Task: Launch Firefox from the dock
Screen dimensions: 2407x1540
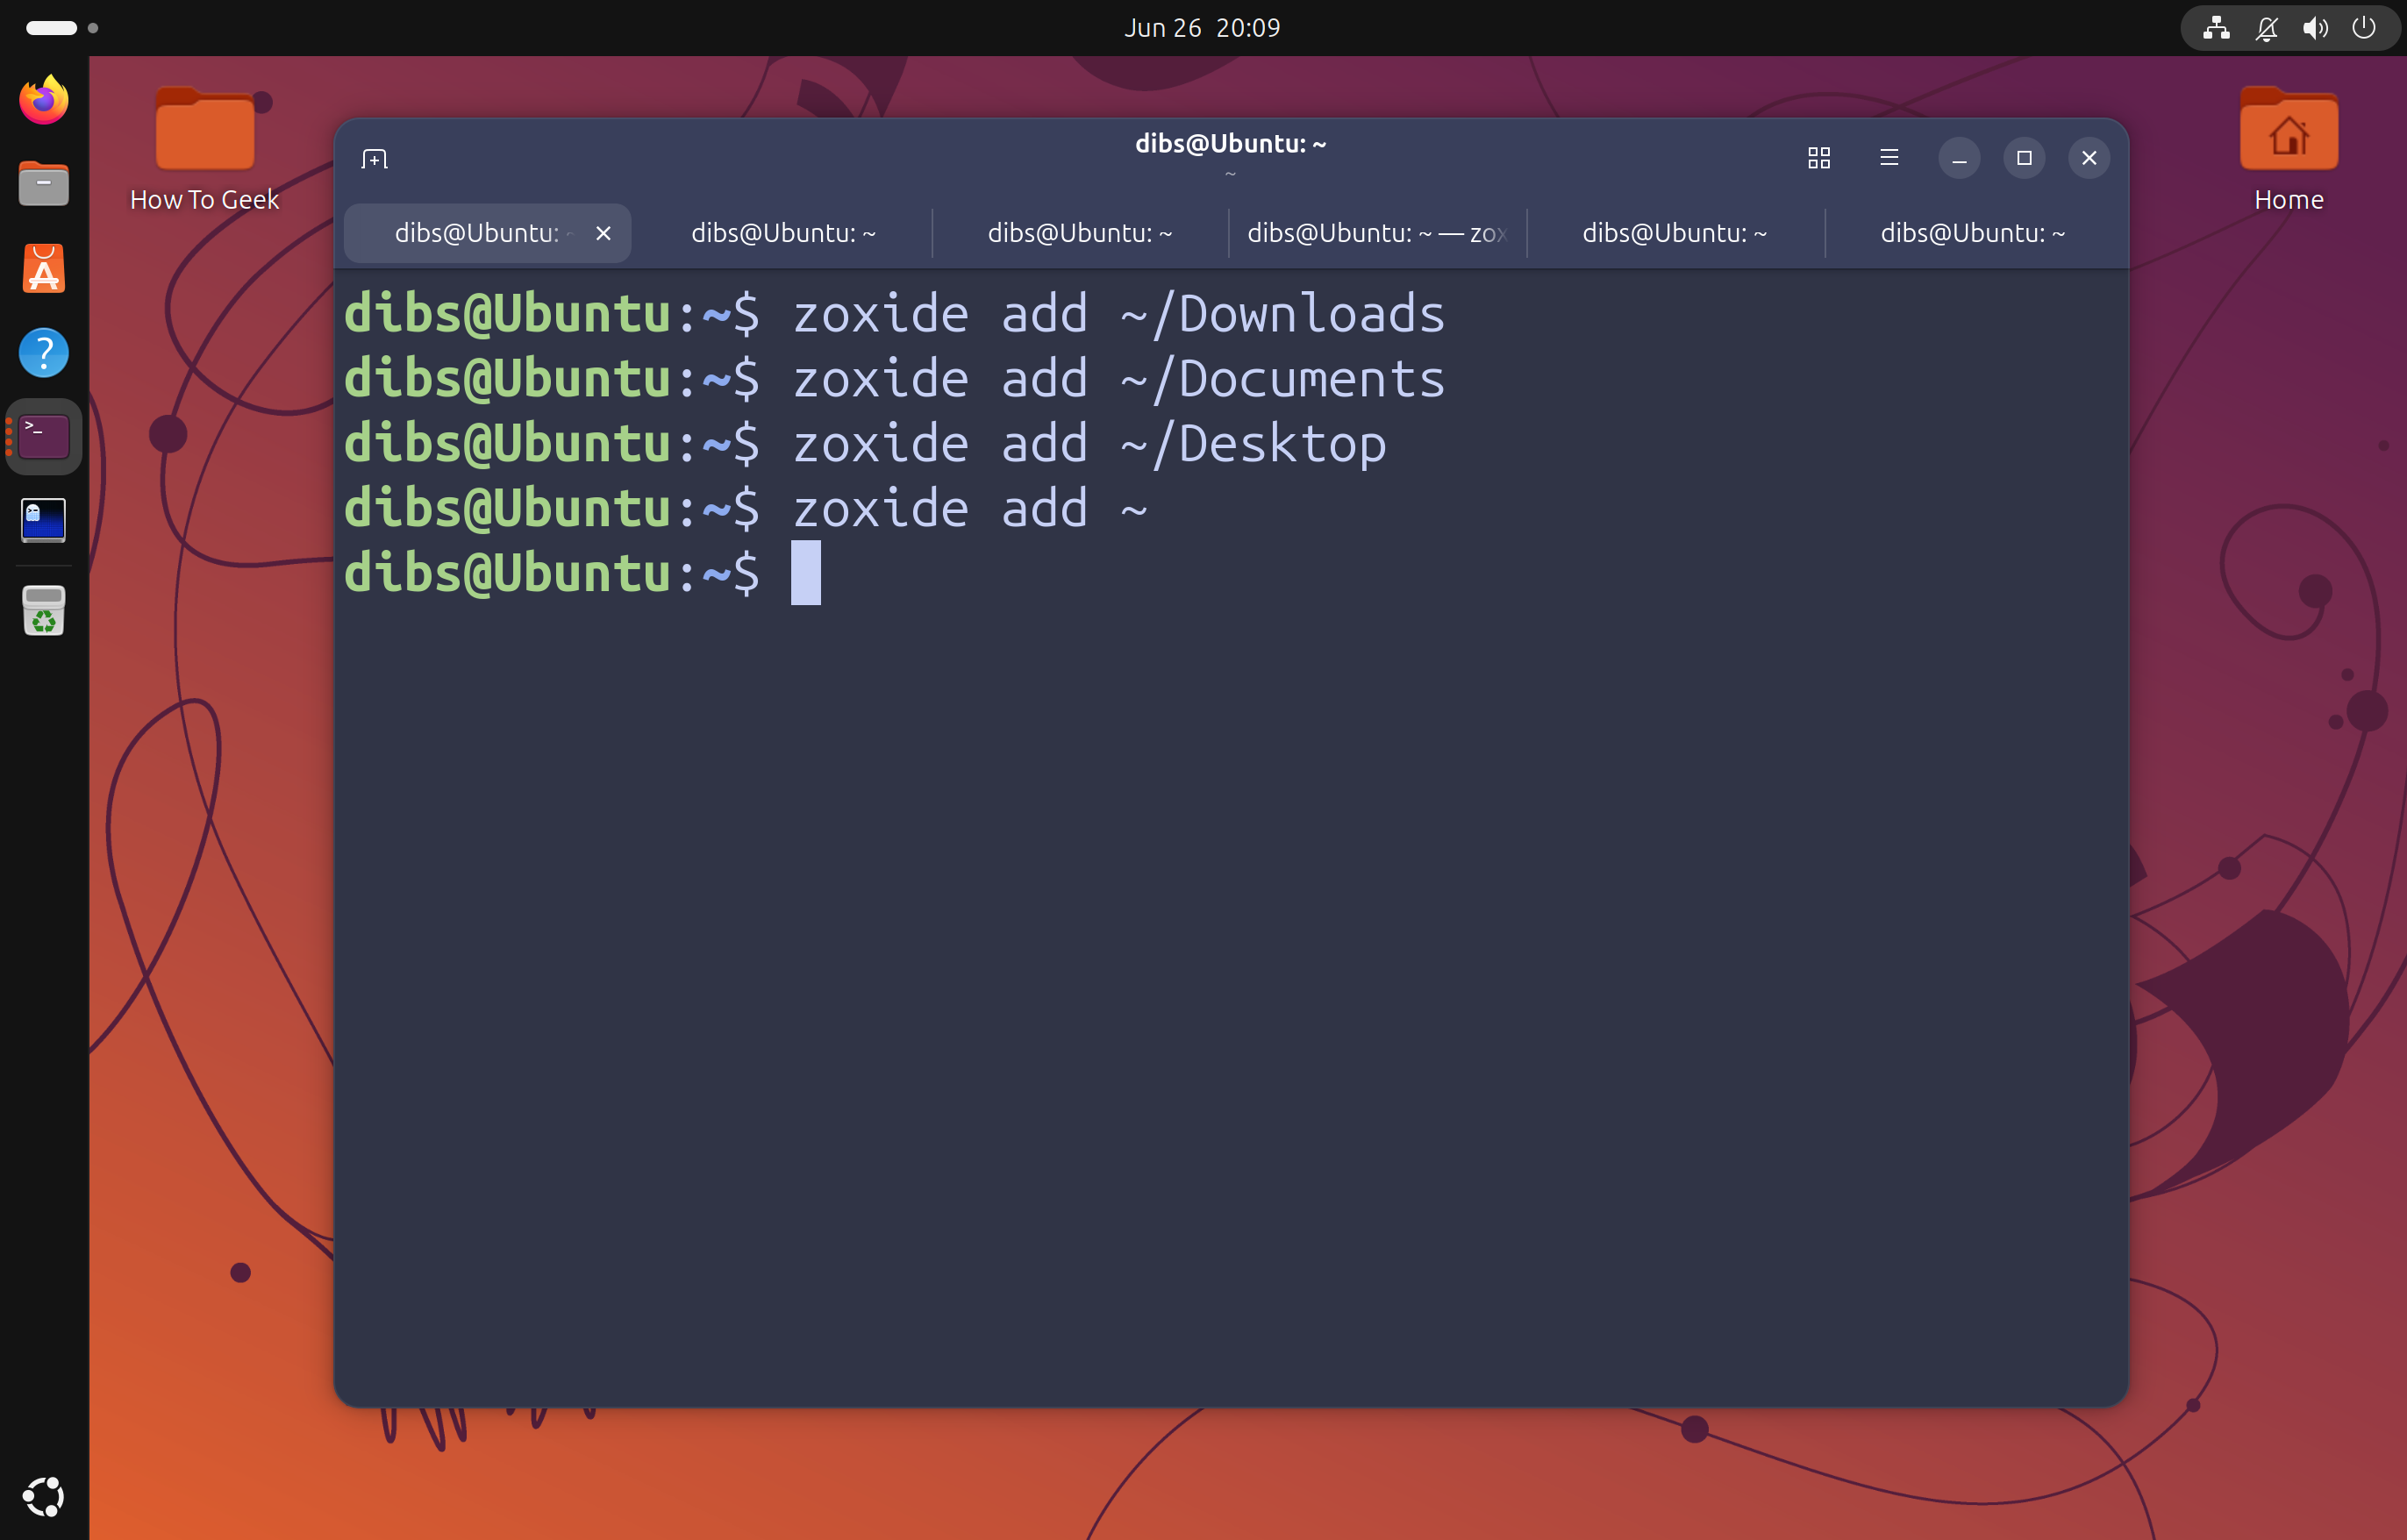Action: 44,100
